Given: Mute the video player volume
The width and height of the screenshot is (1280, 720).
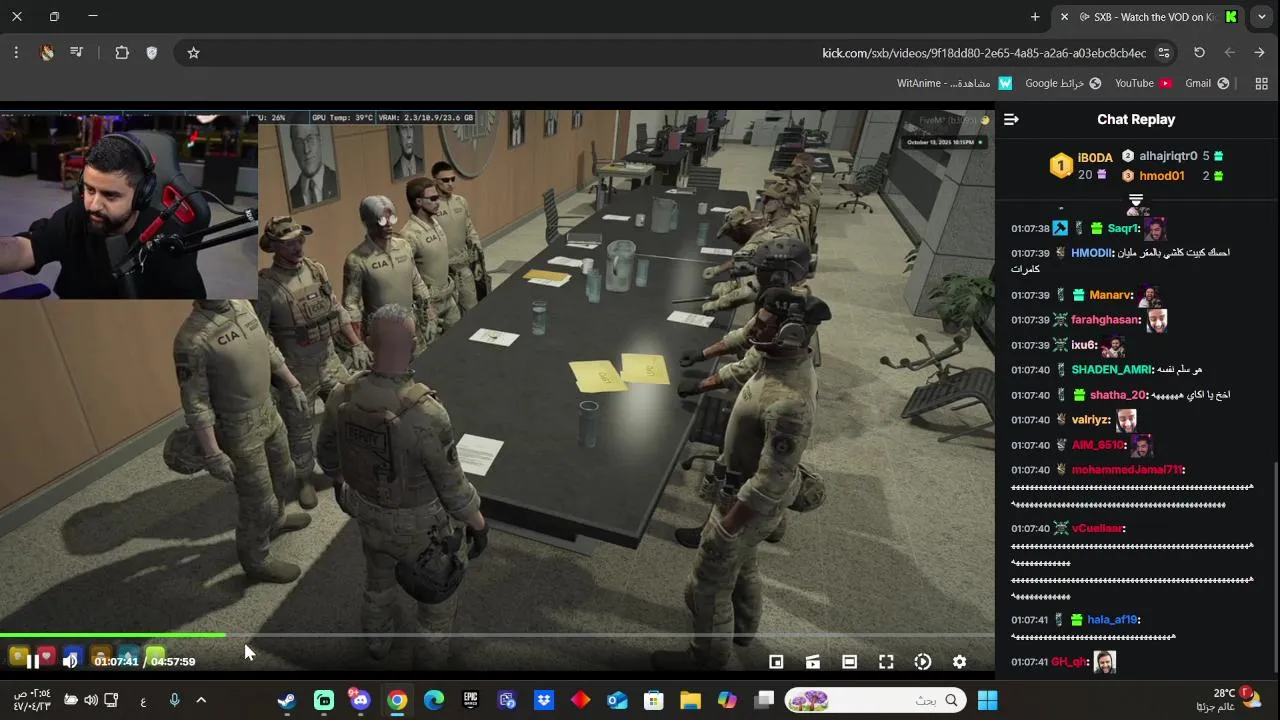Looking at the screenshot, I should point(70,661).
